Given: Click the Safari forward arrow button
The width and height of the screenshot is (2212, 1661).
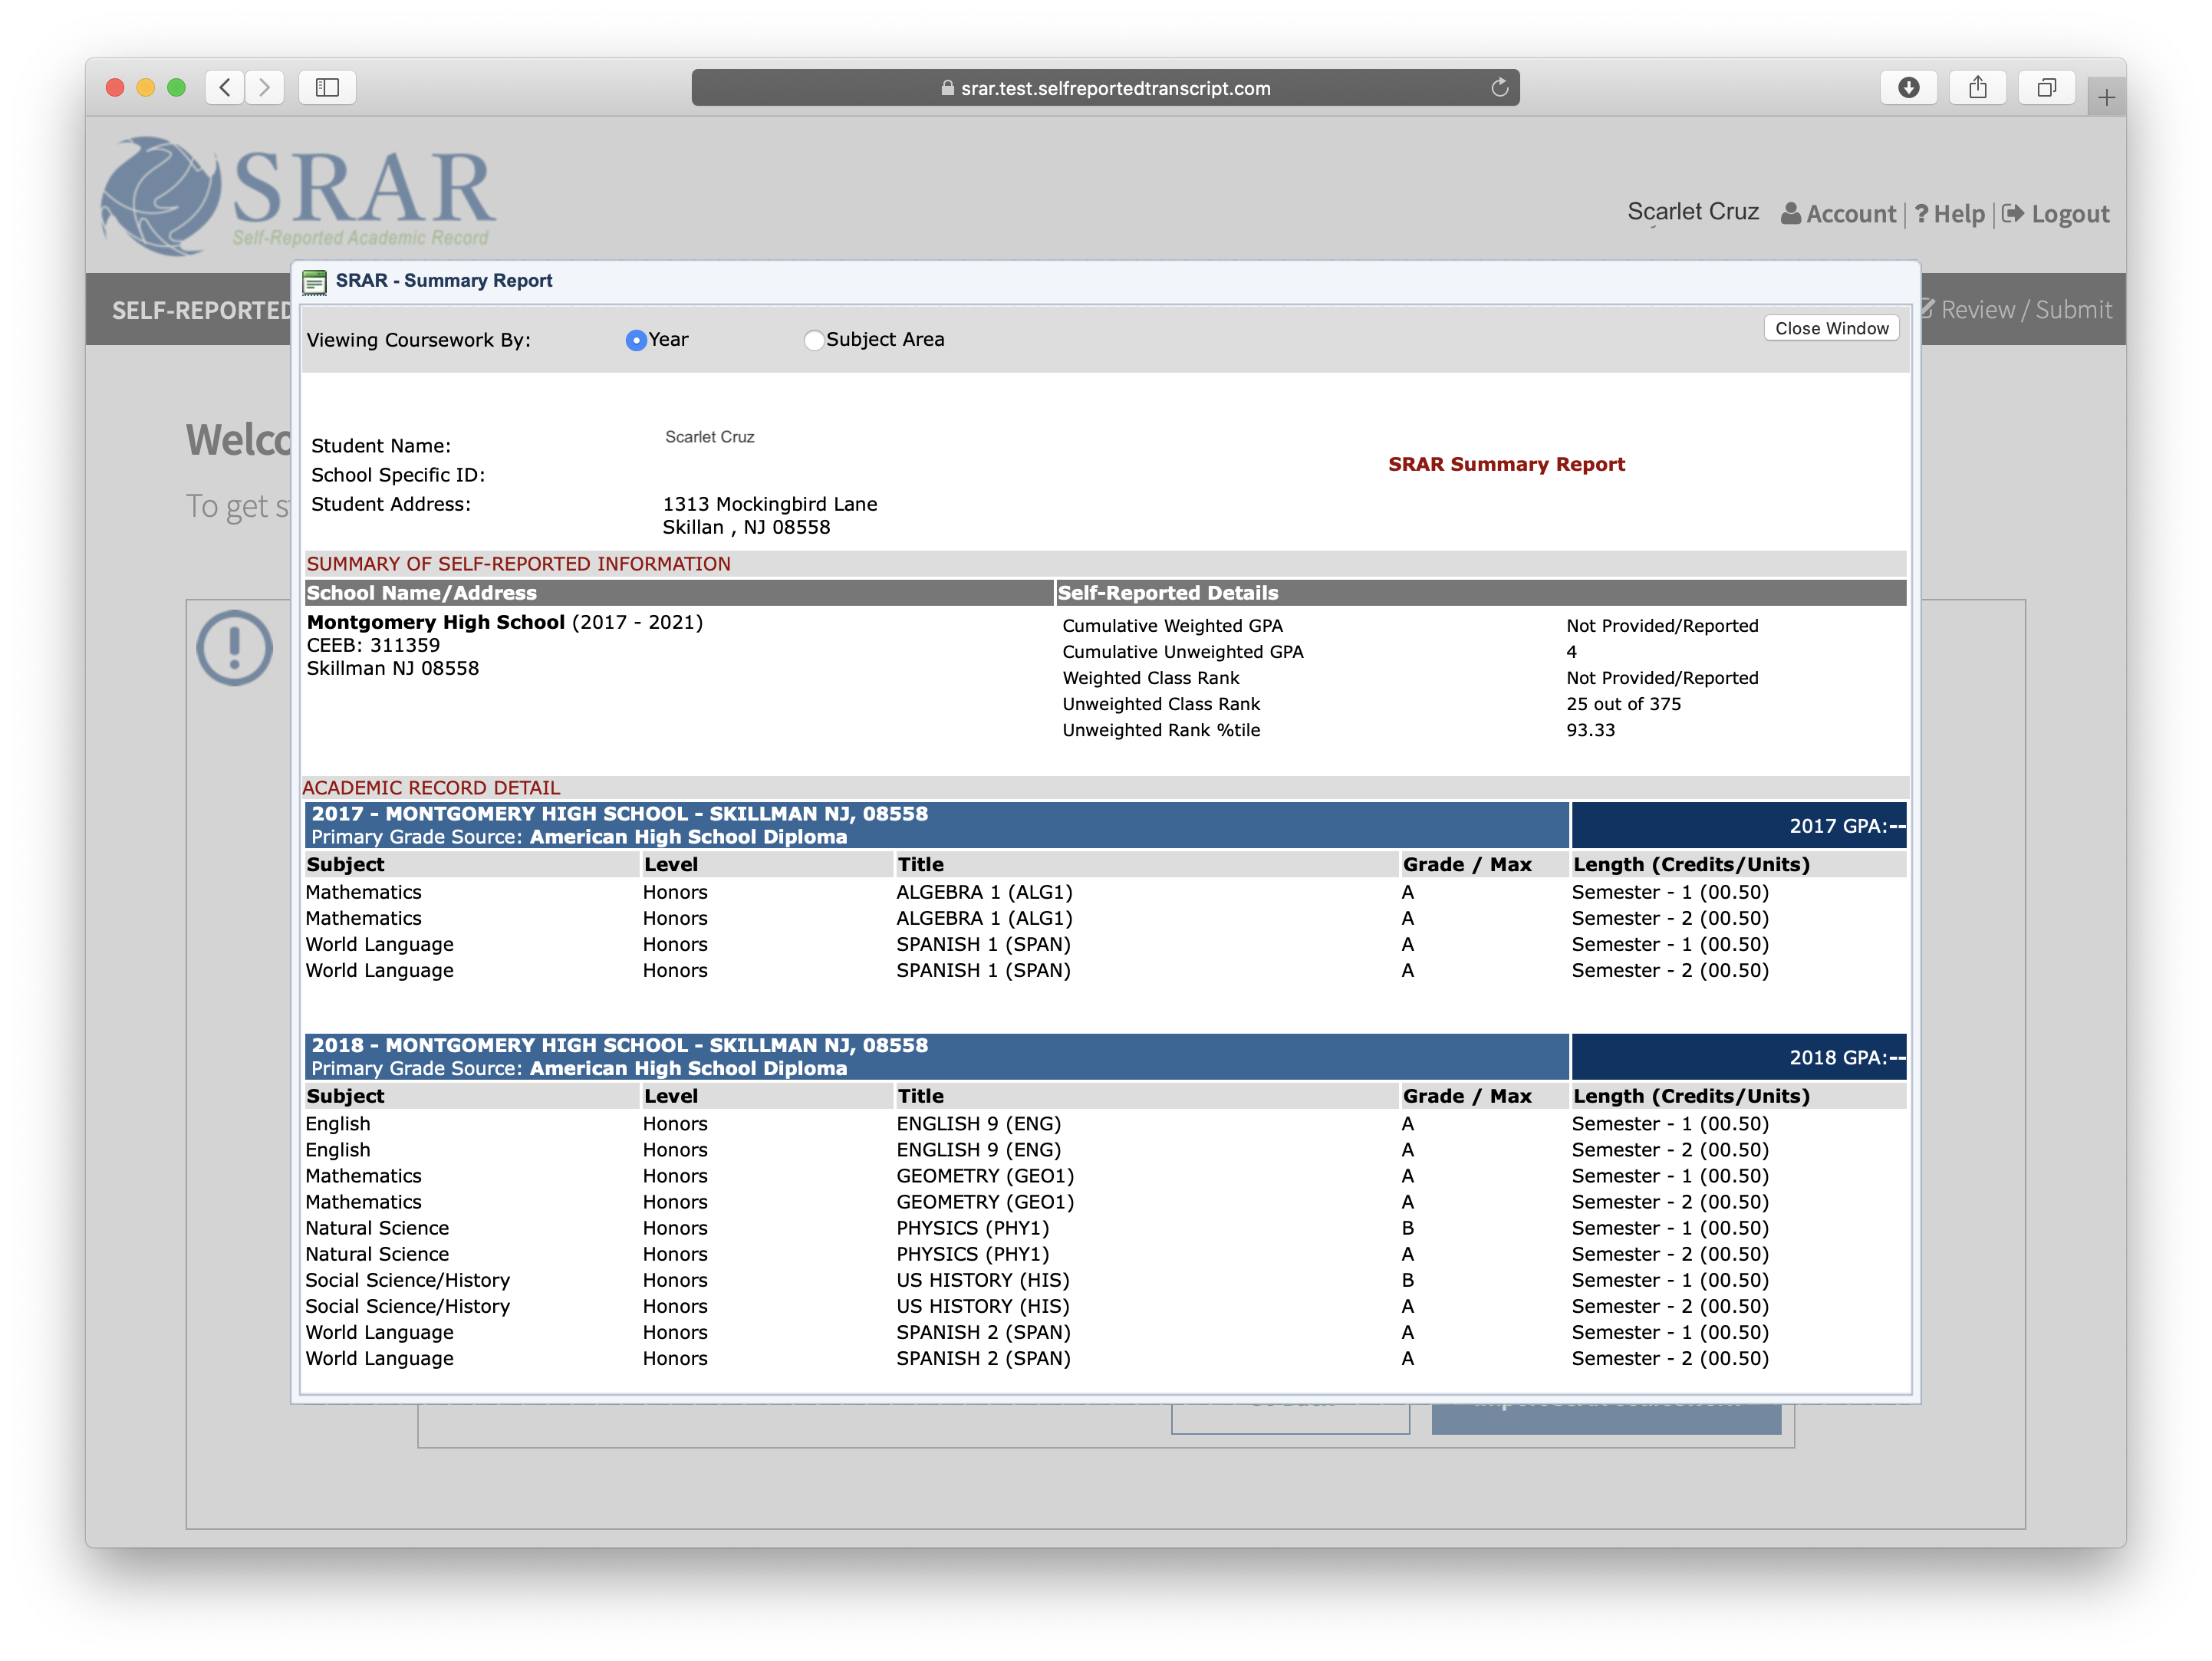Looking at the screenshot, I should [264, 88].
